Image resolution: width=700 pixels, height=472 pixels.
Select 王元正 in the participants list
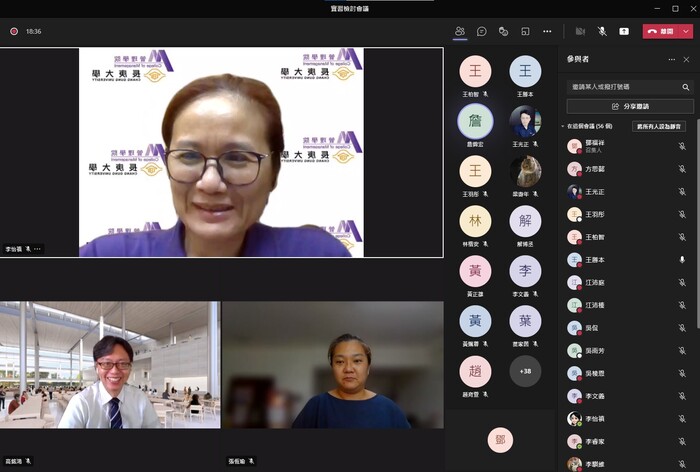pos(597,192)
